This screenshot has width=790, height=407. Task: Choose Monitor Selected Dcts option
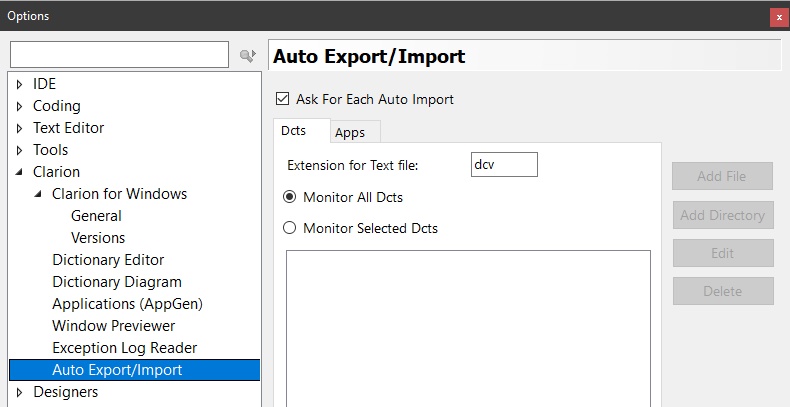tap(290, 228)
